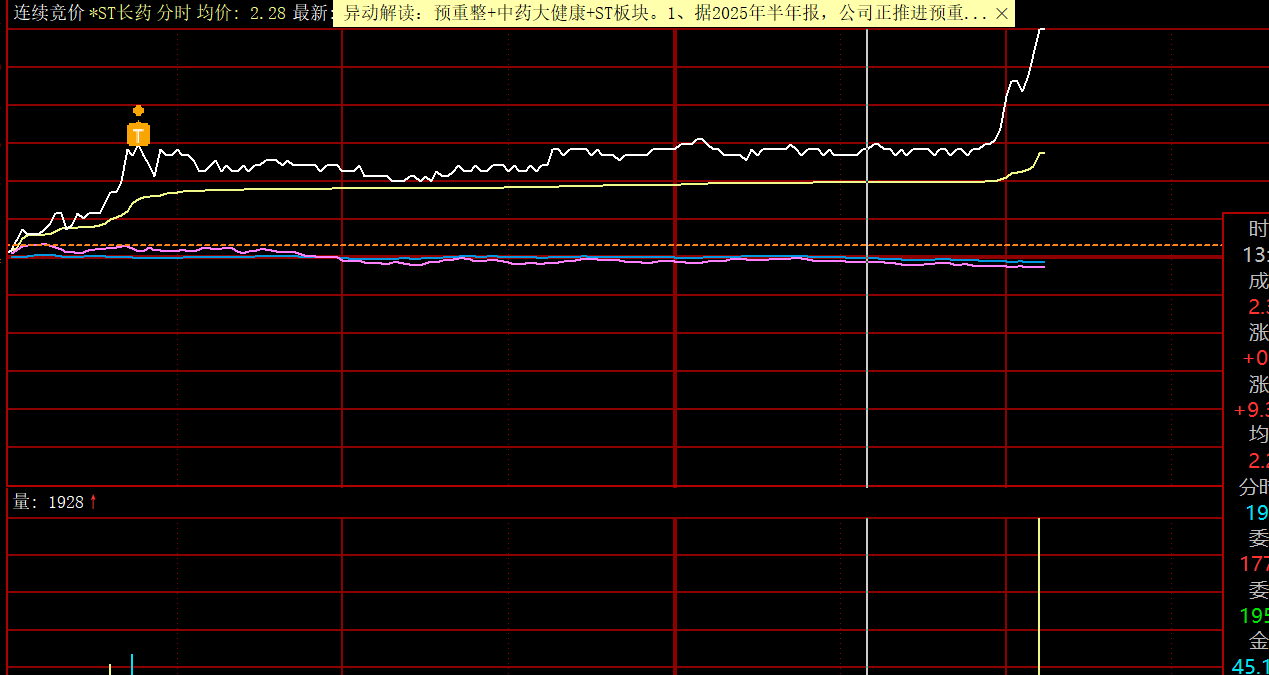
Task: Close the 异动解读 yellow notice
Action: point(1002,14)
